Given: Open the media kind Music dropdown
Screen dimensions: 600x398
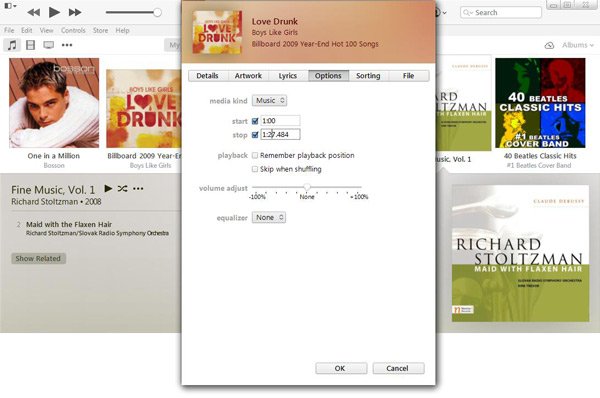Looking at the screenshot, I should [269, 100].
